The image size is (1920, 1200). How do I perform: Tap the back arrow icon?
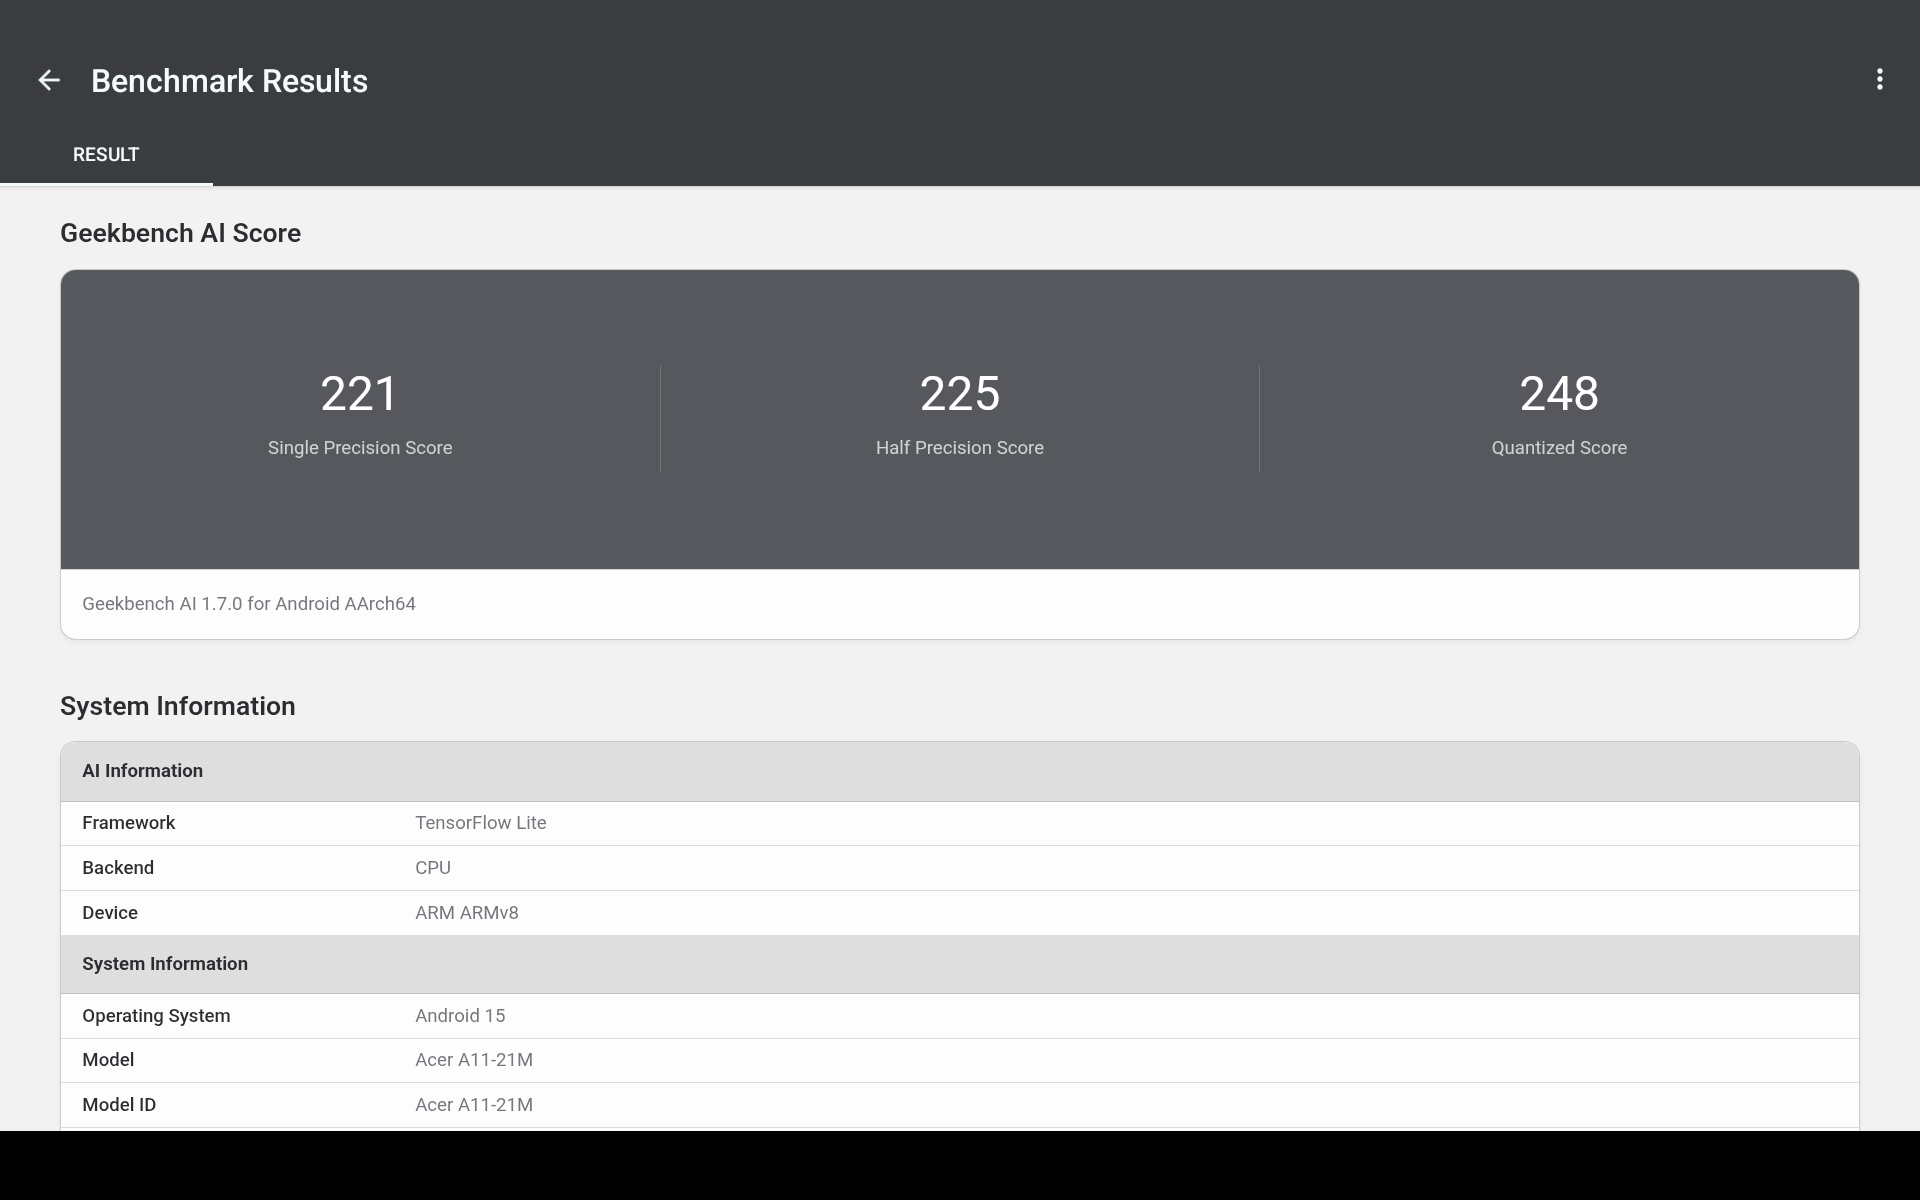(x=49, y=81)
